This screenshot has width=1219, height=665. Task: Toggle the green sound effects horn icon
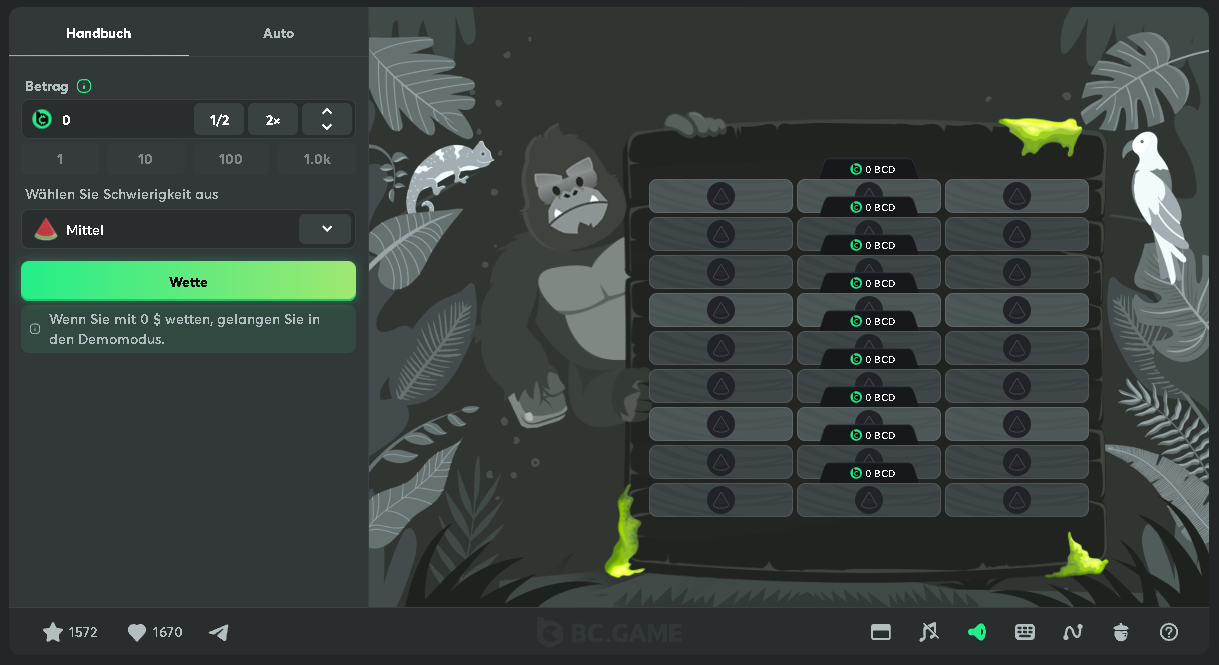coord(977,632)
